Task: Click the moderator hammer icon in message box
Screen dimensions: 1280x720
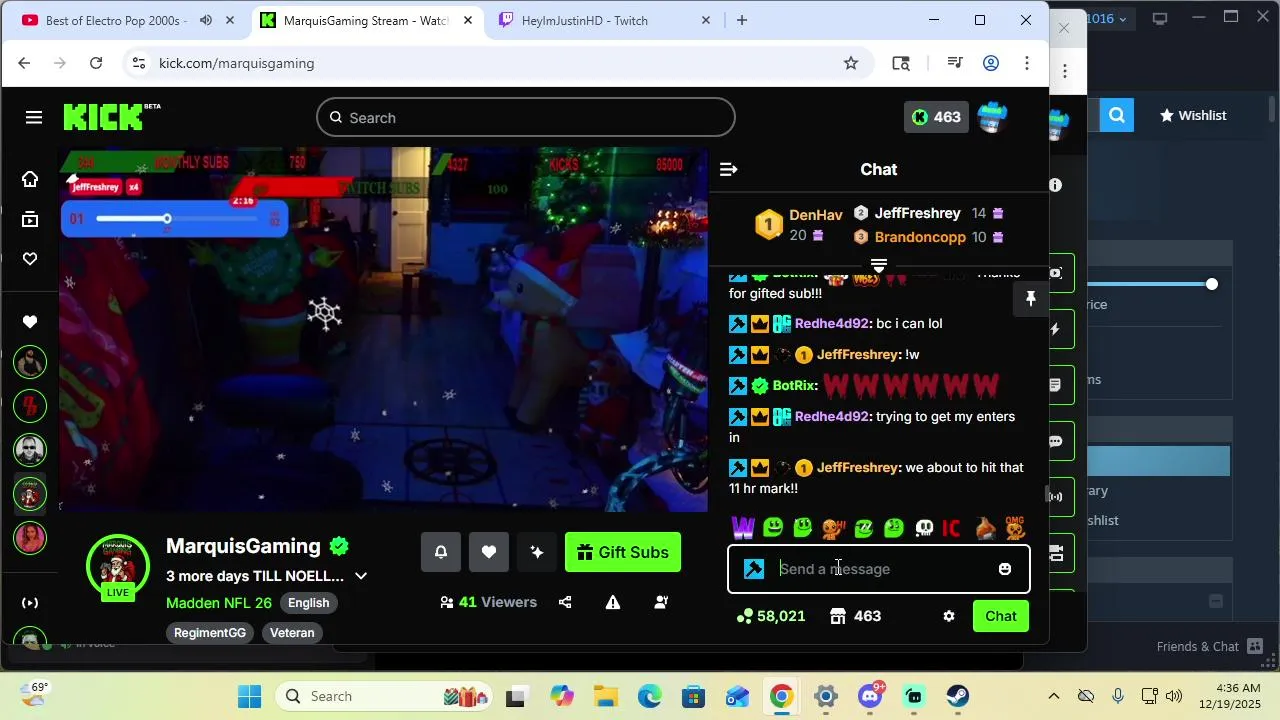Action: [x=755, y=569]
